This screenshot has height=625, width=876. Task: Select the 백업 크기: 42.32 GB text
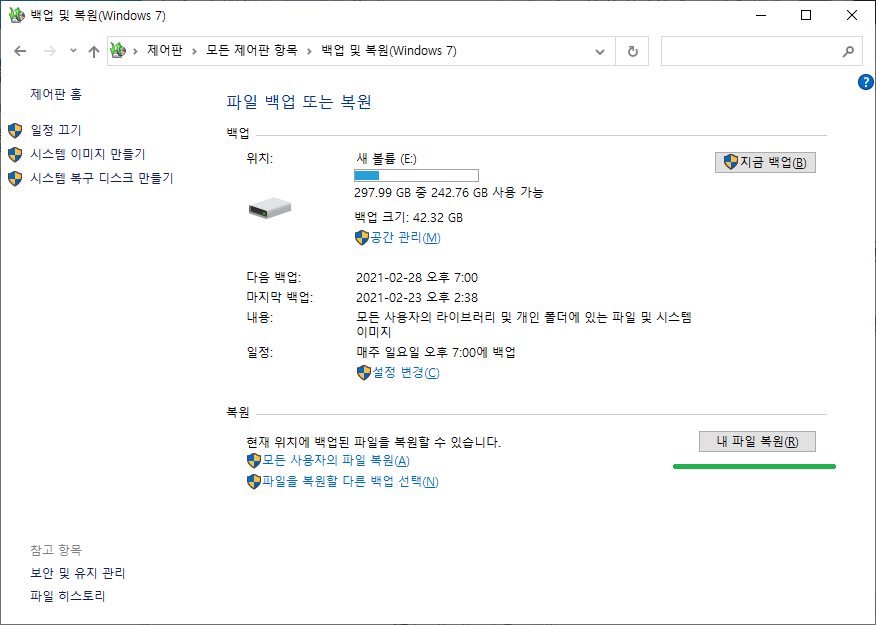click(x=409, y=218)
